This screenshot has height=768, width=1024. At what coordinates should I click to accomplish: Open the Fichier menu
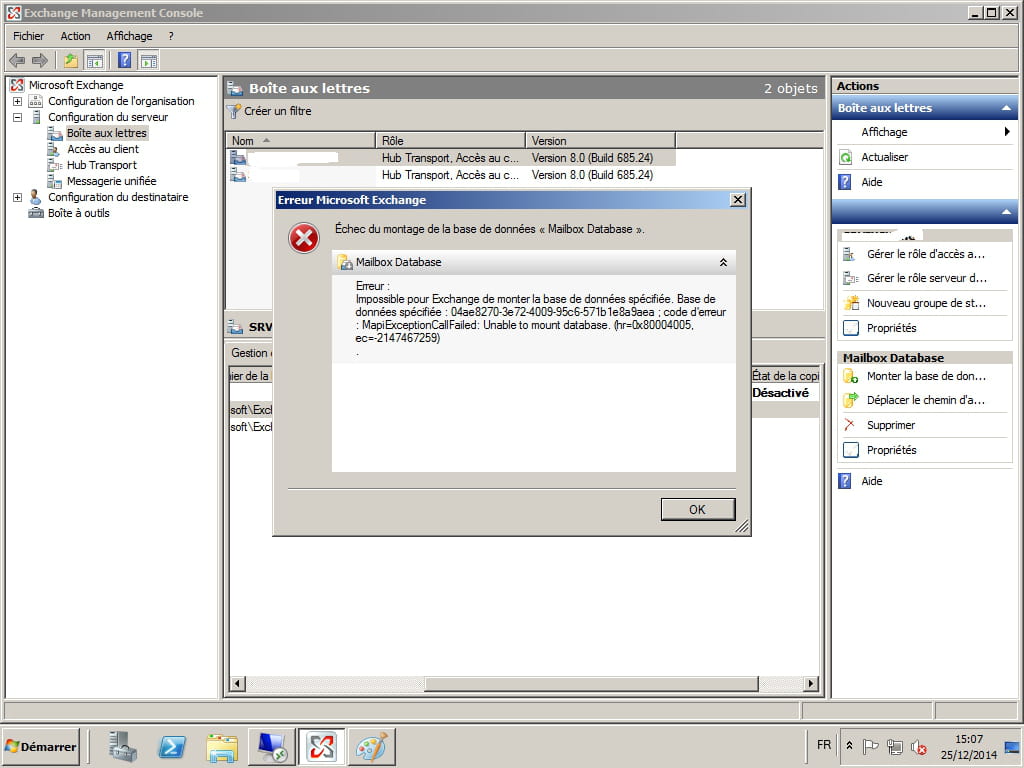point(29,36)
